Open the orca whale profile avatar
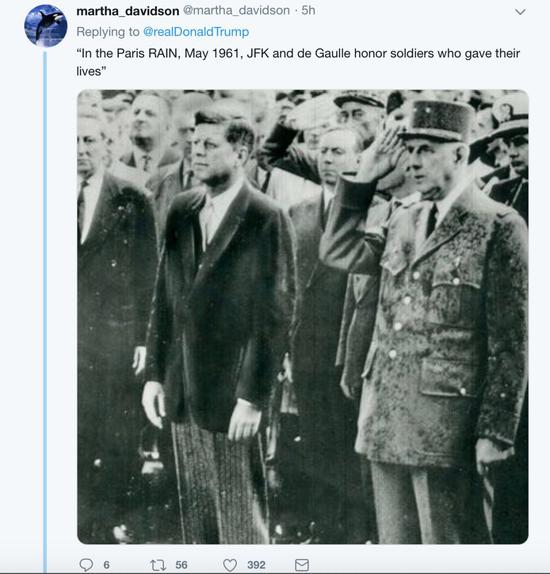Viewport: 550px width, 574px height. tap(46, 26)
